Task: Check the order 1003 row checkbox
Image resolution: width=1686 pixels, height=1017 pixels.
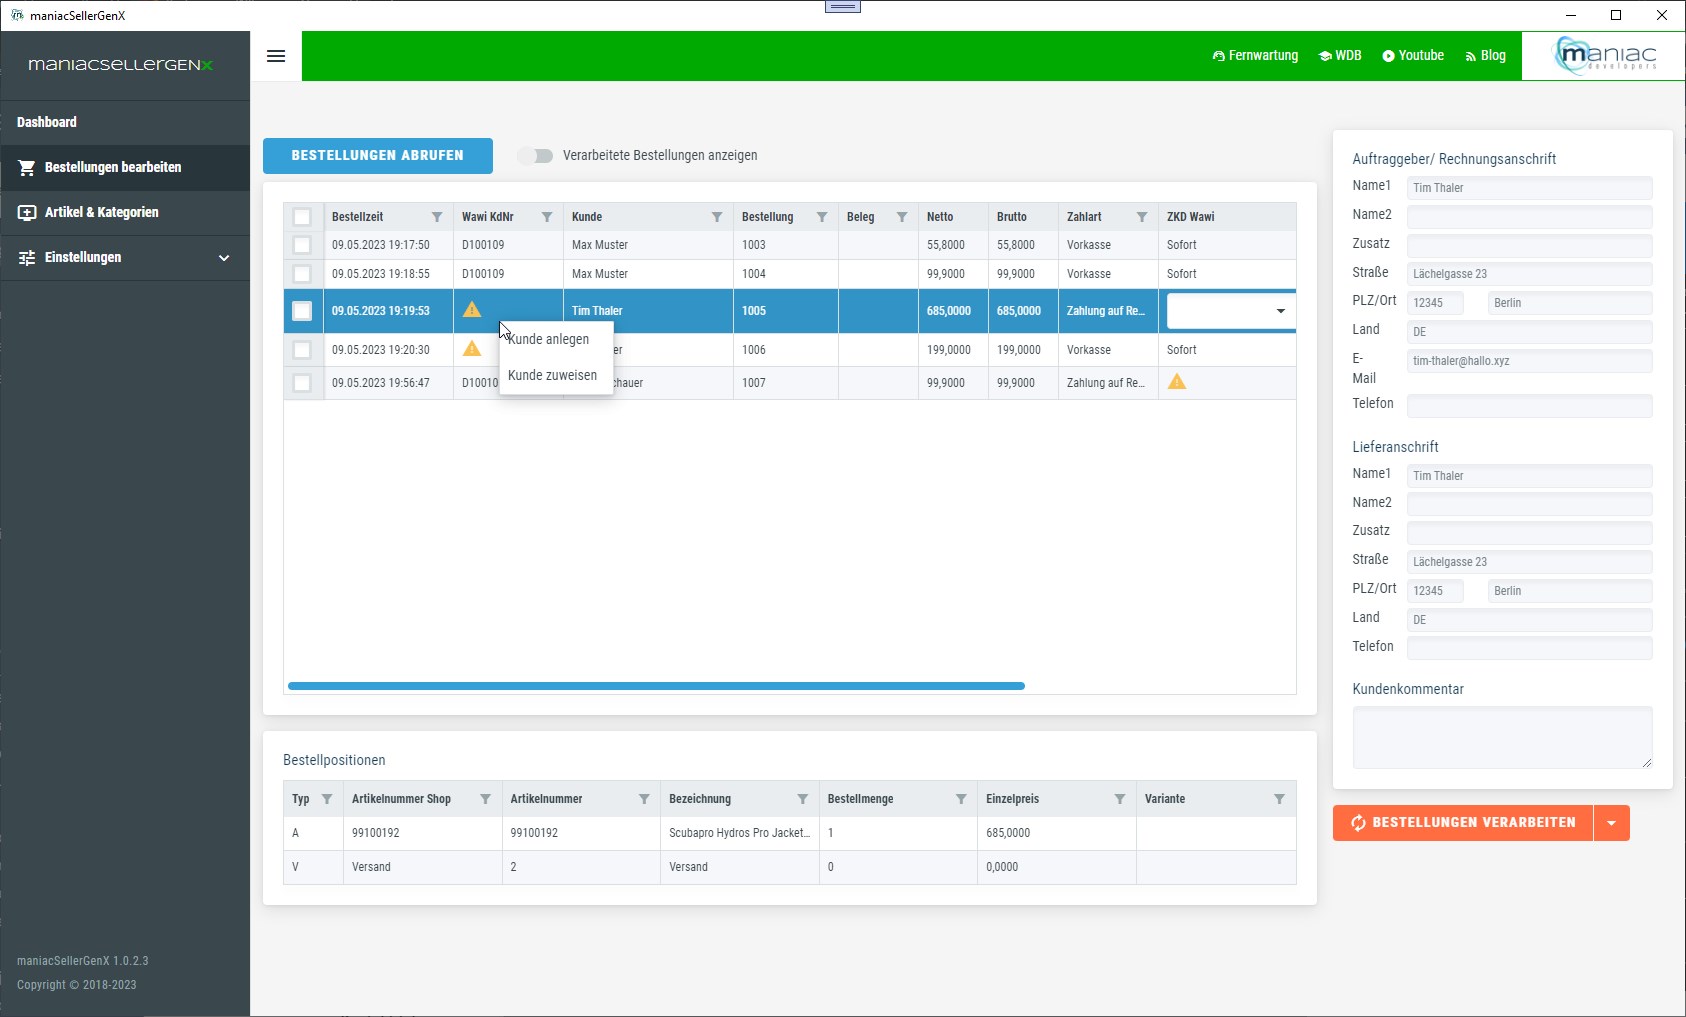Action: point(302,245)
